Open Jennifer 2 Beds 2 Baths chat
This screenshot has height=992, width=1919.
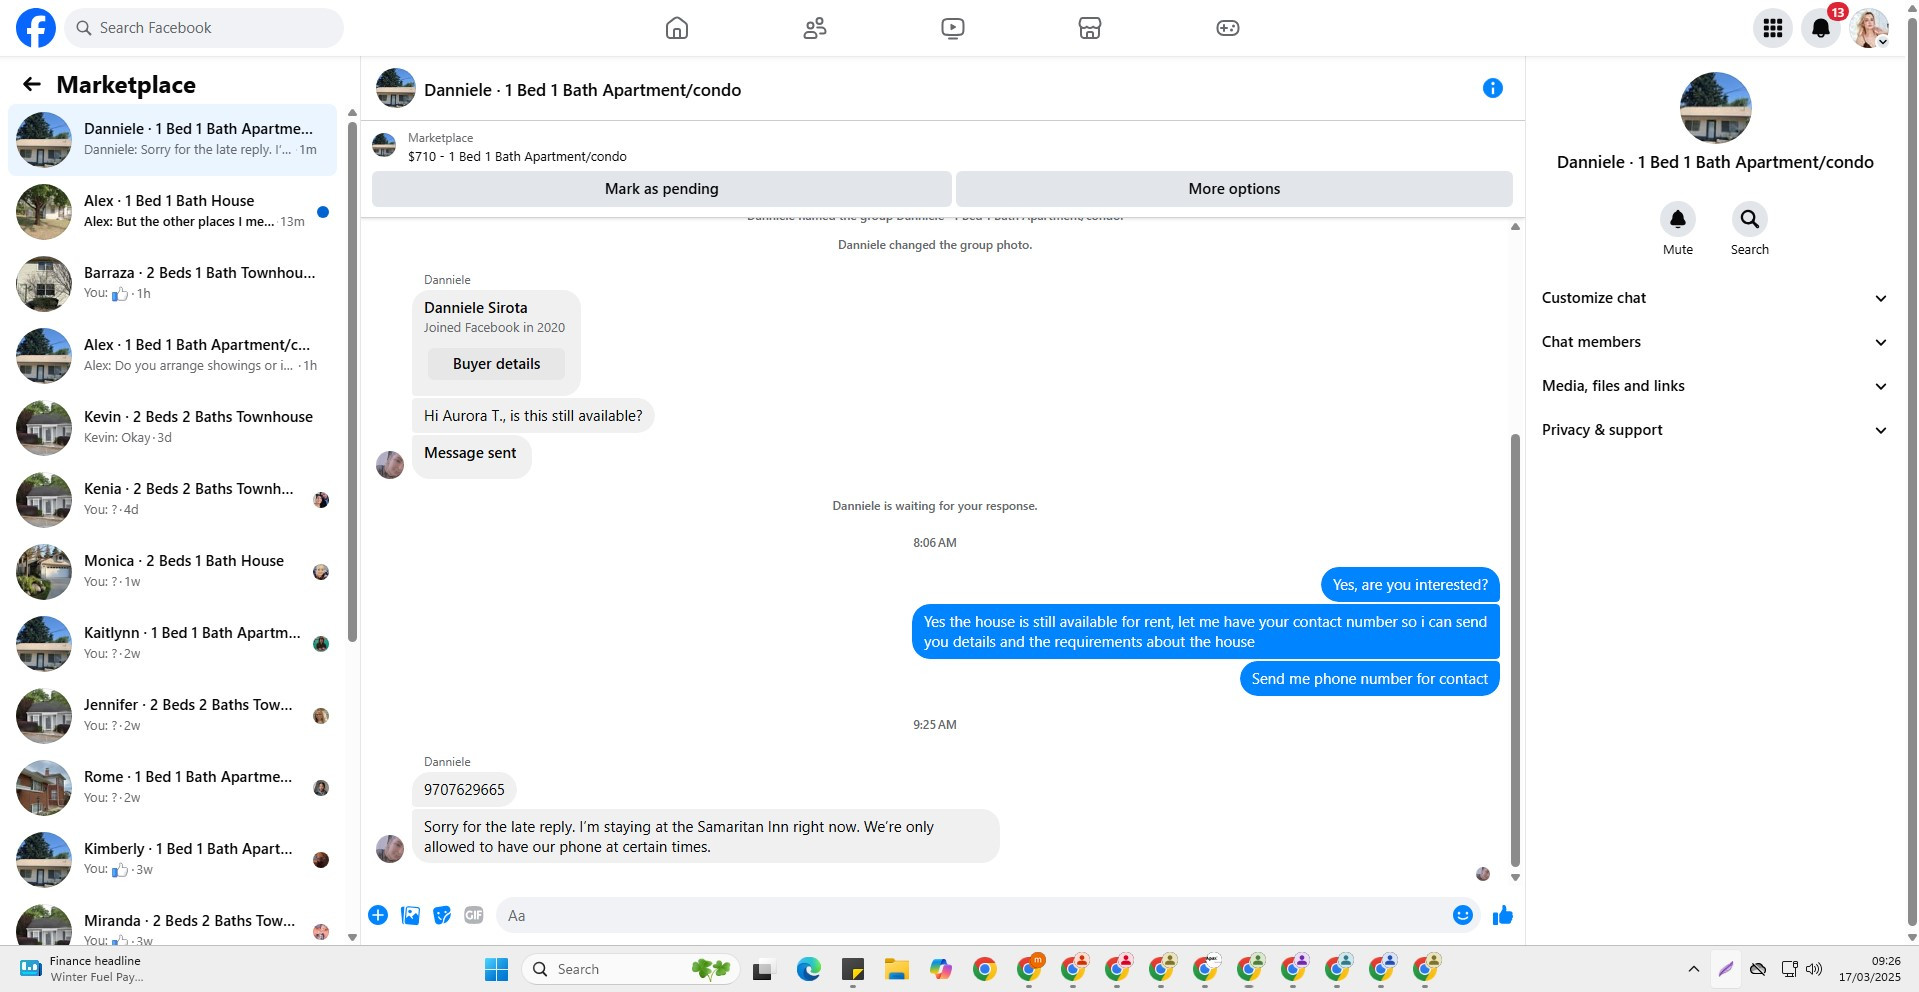coord(172,716)
